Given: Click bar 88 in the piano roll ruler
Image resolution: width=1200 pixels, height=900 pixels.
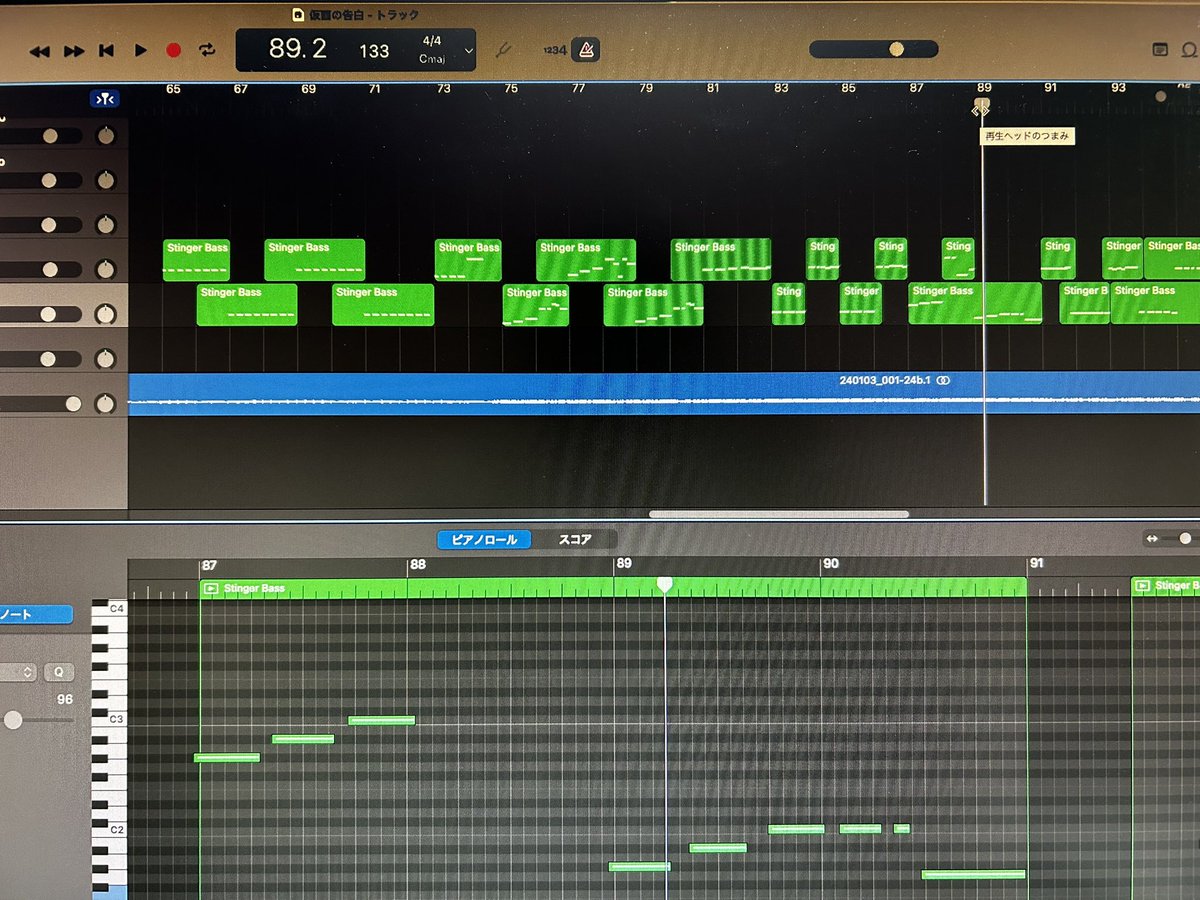Looking at the screenshot, I should (x=418, y=564).
